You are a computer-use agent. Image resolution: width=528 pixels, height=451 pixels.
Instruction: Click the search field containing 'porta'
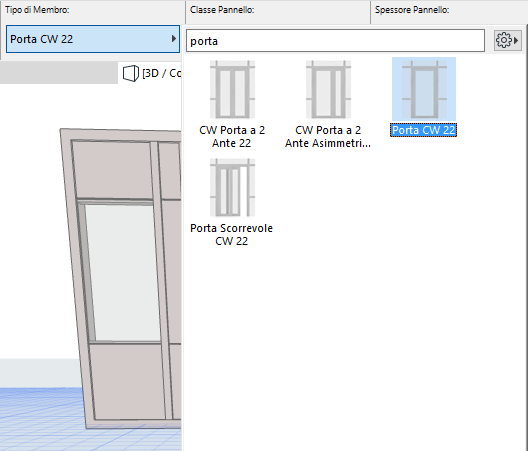tap(335, 41)
